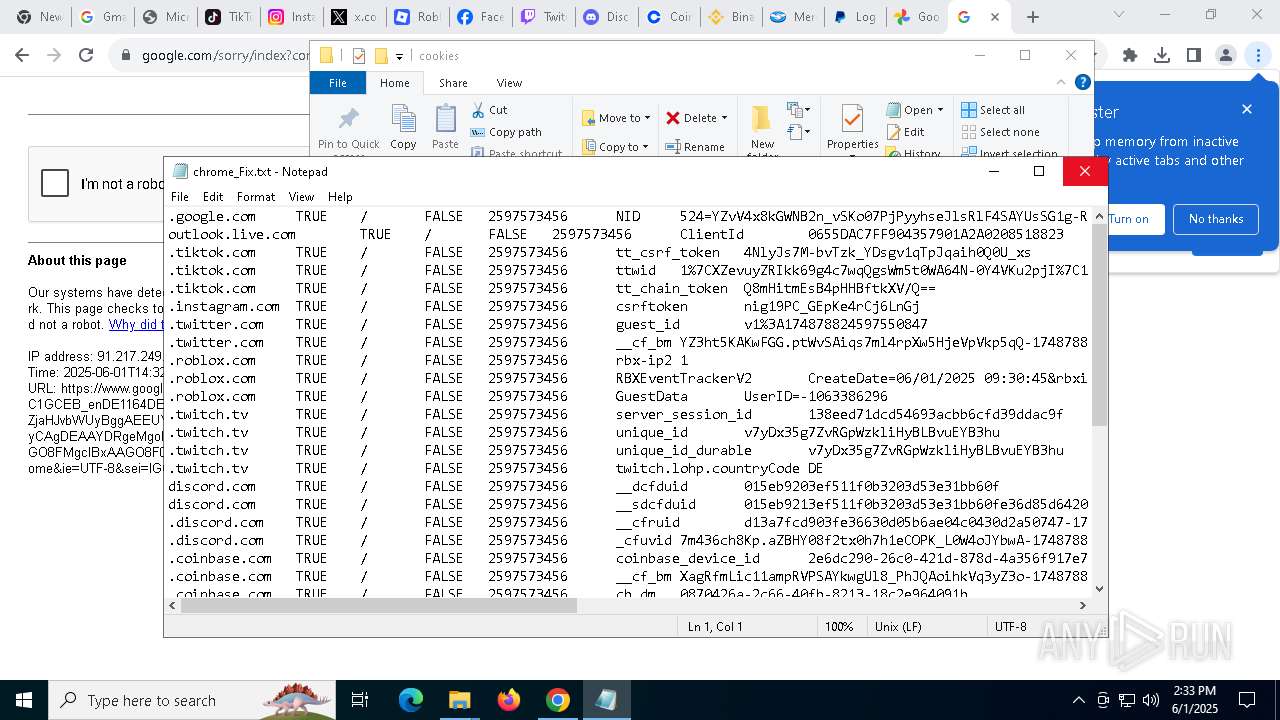
Task: Switch to the Share ribbon tab in Explorer
Action: (x=453, y=83)
